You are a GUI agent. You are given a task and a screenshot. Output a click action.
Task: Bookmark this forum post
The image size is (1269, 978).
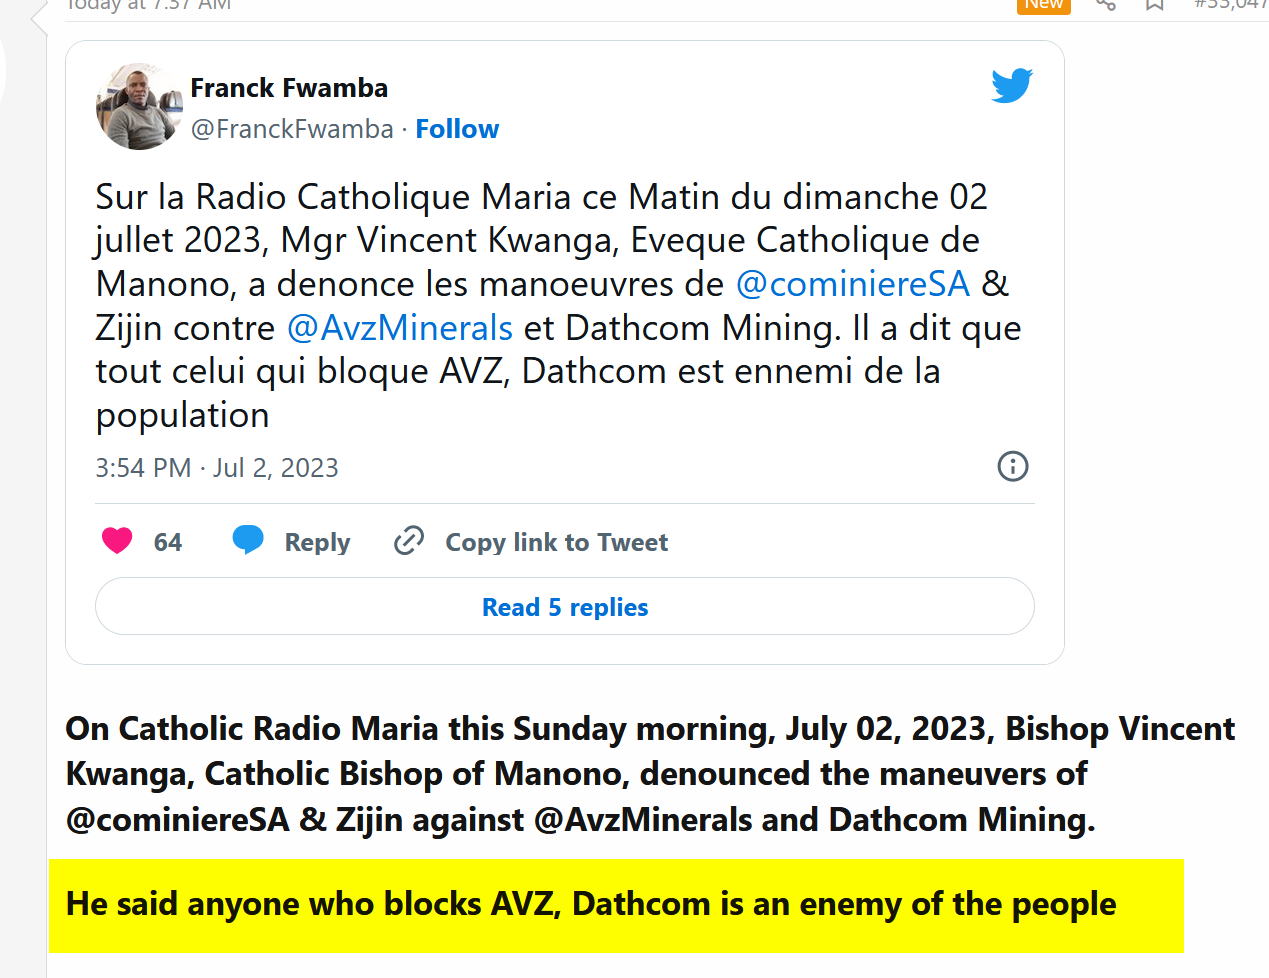[x=1155, y=5]
